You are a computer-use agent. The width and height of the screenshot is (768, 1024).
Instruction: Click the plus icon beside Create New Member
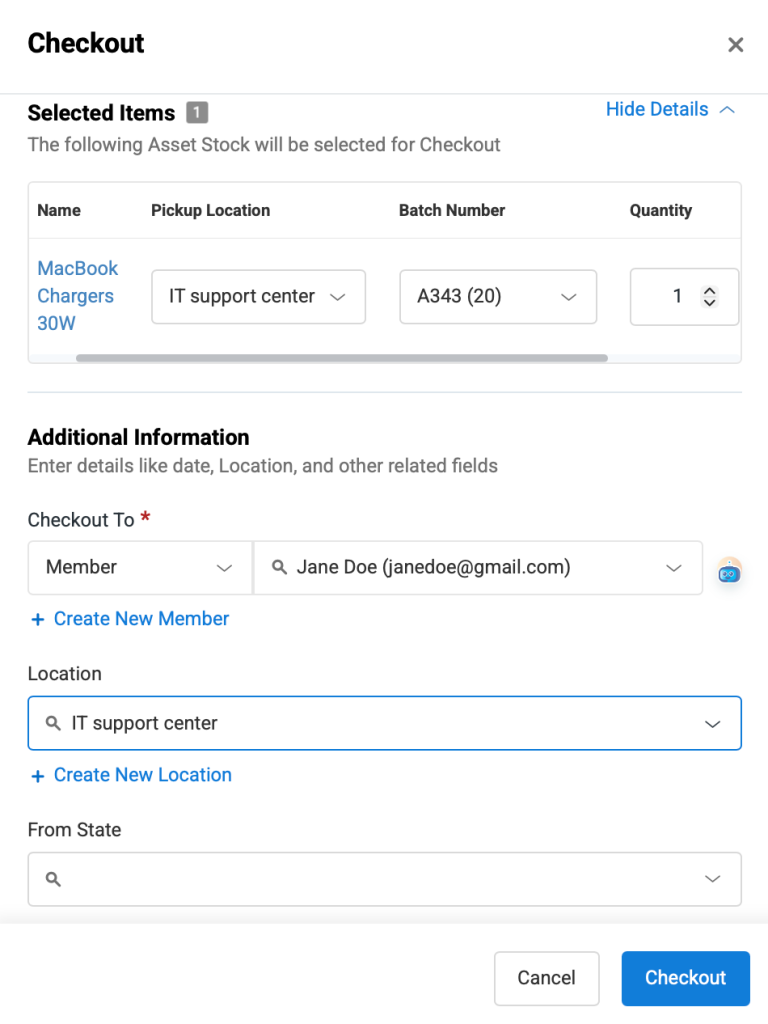(38, 619)
